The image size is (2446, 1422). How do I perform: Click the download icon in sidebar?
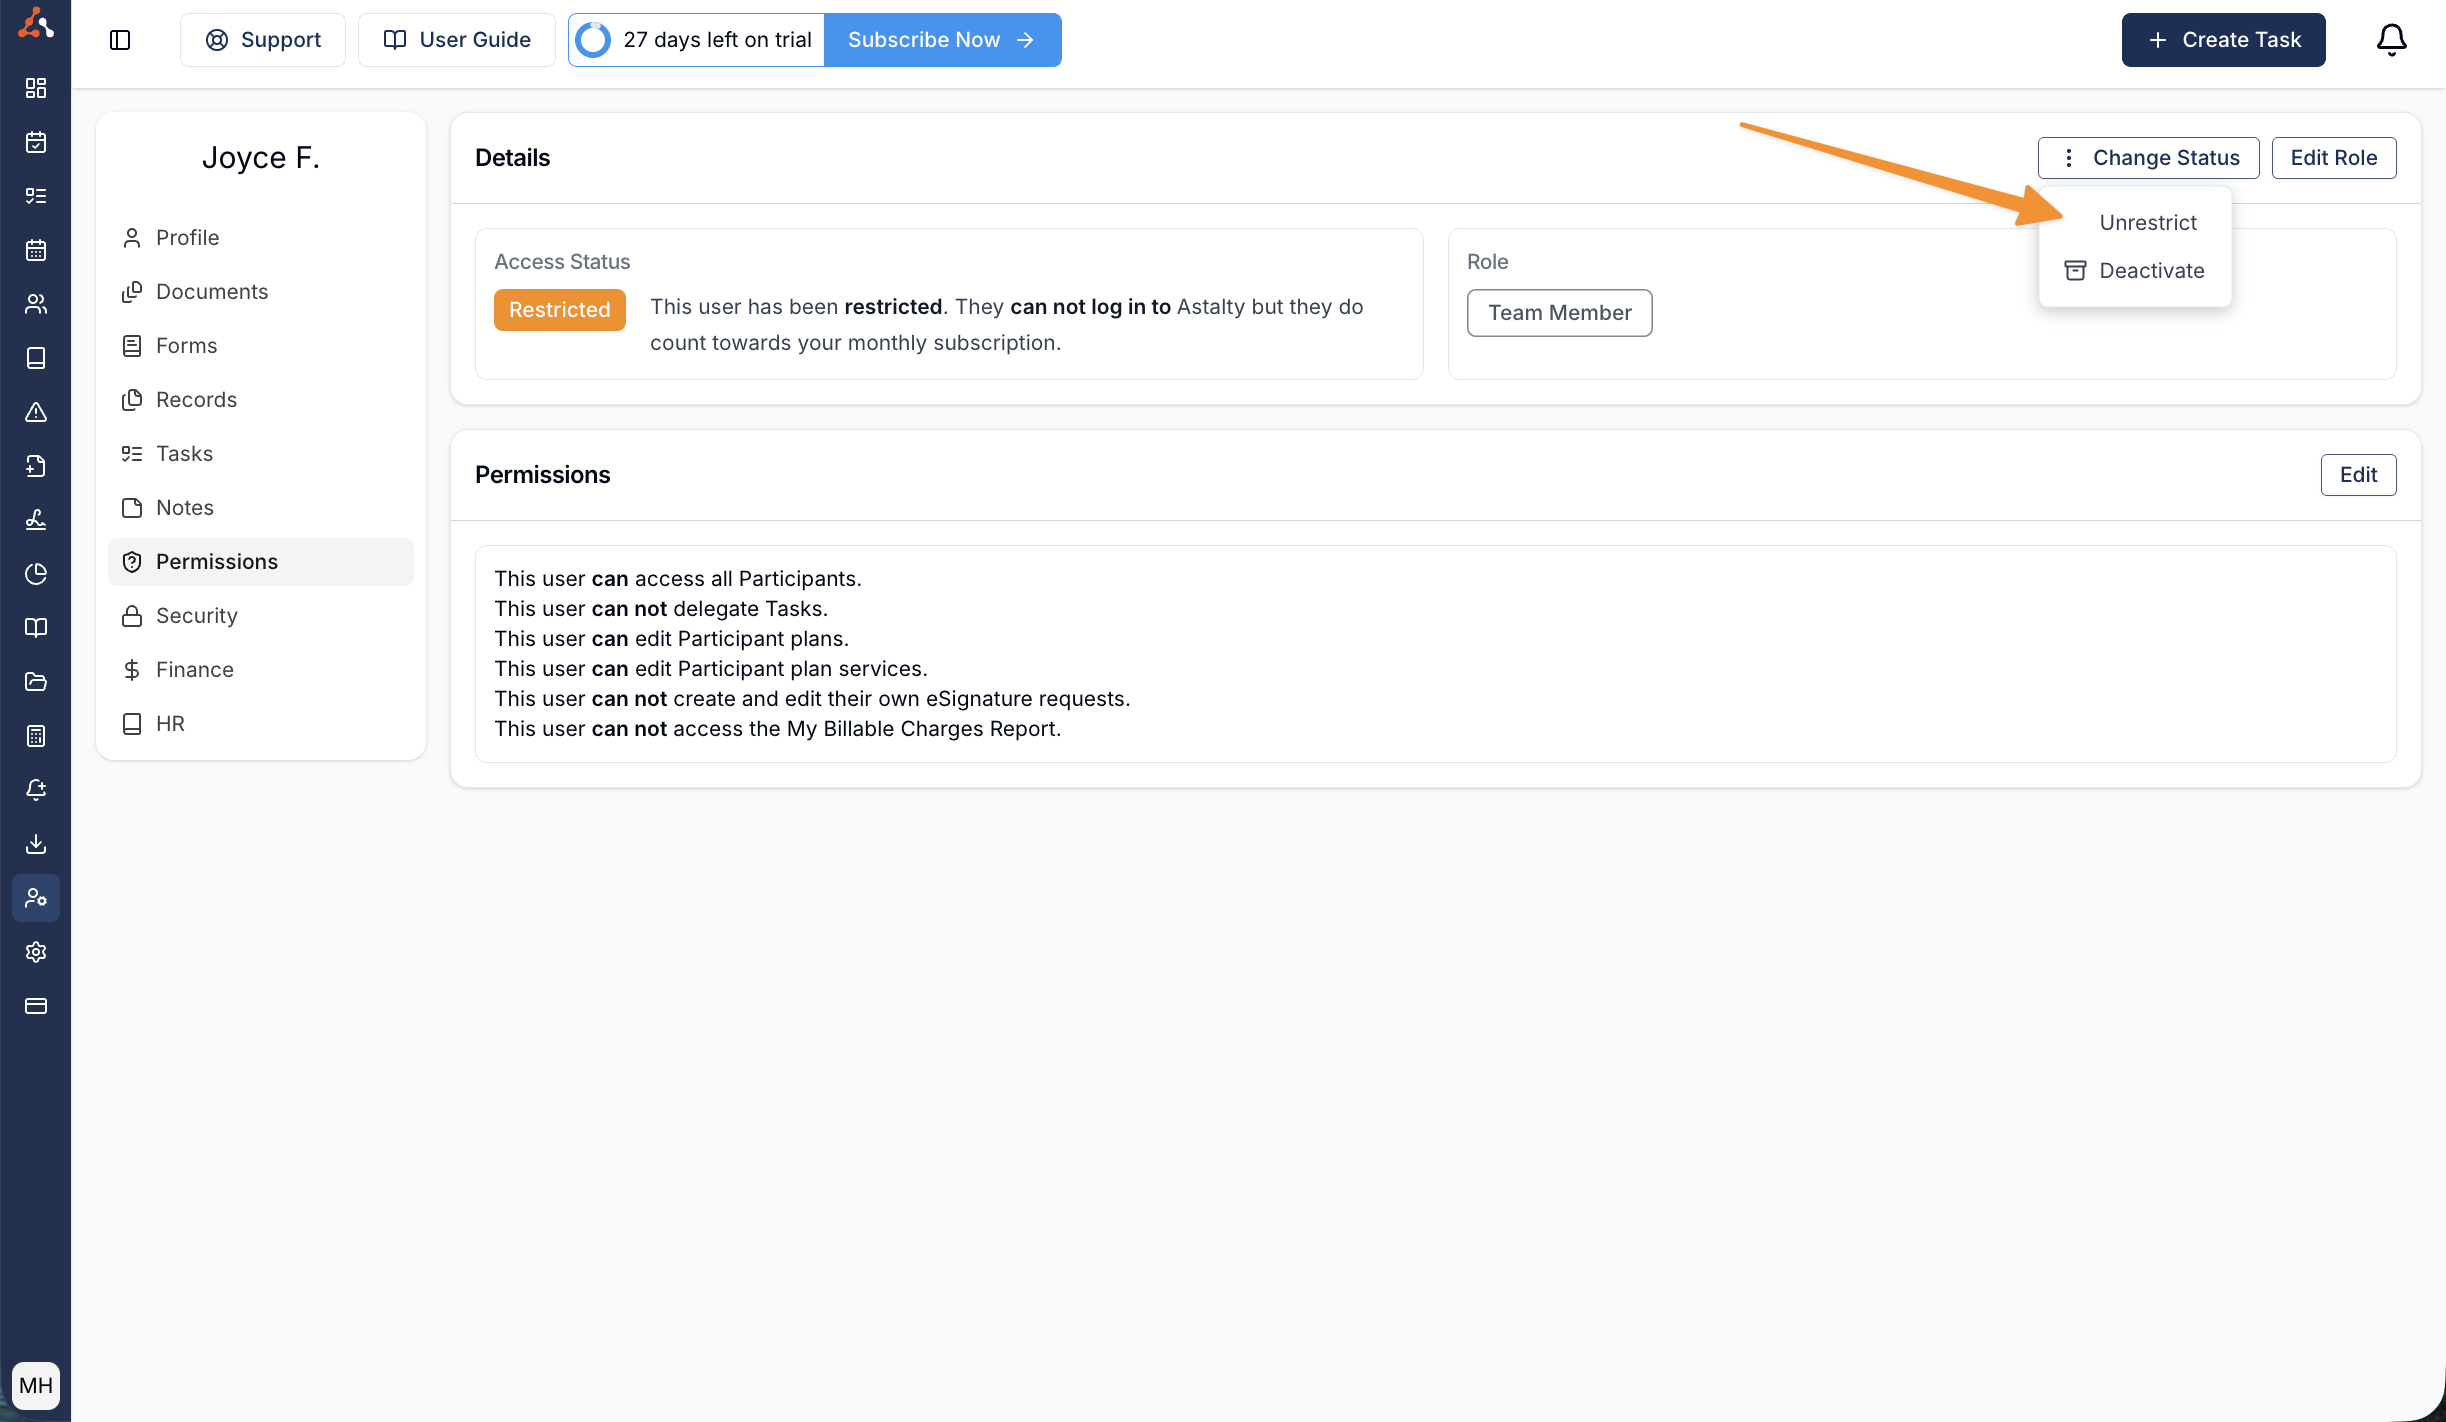tap(36, 844)
